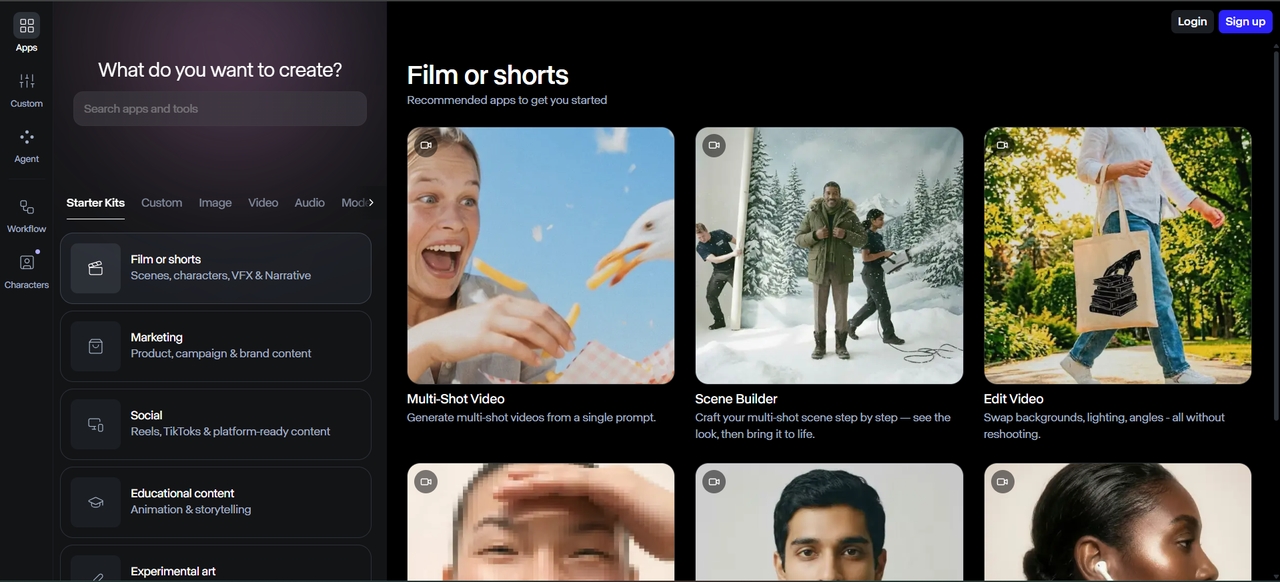Open the woman with earbud thumbnail
Screen dimensions: 1280x582
(1118, 522)
